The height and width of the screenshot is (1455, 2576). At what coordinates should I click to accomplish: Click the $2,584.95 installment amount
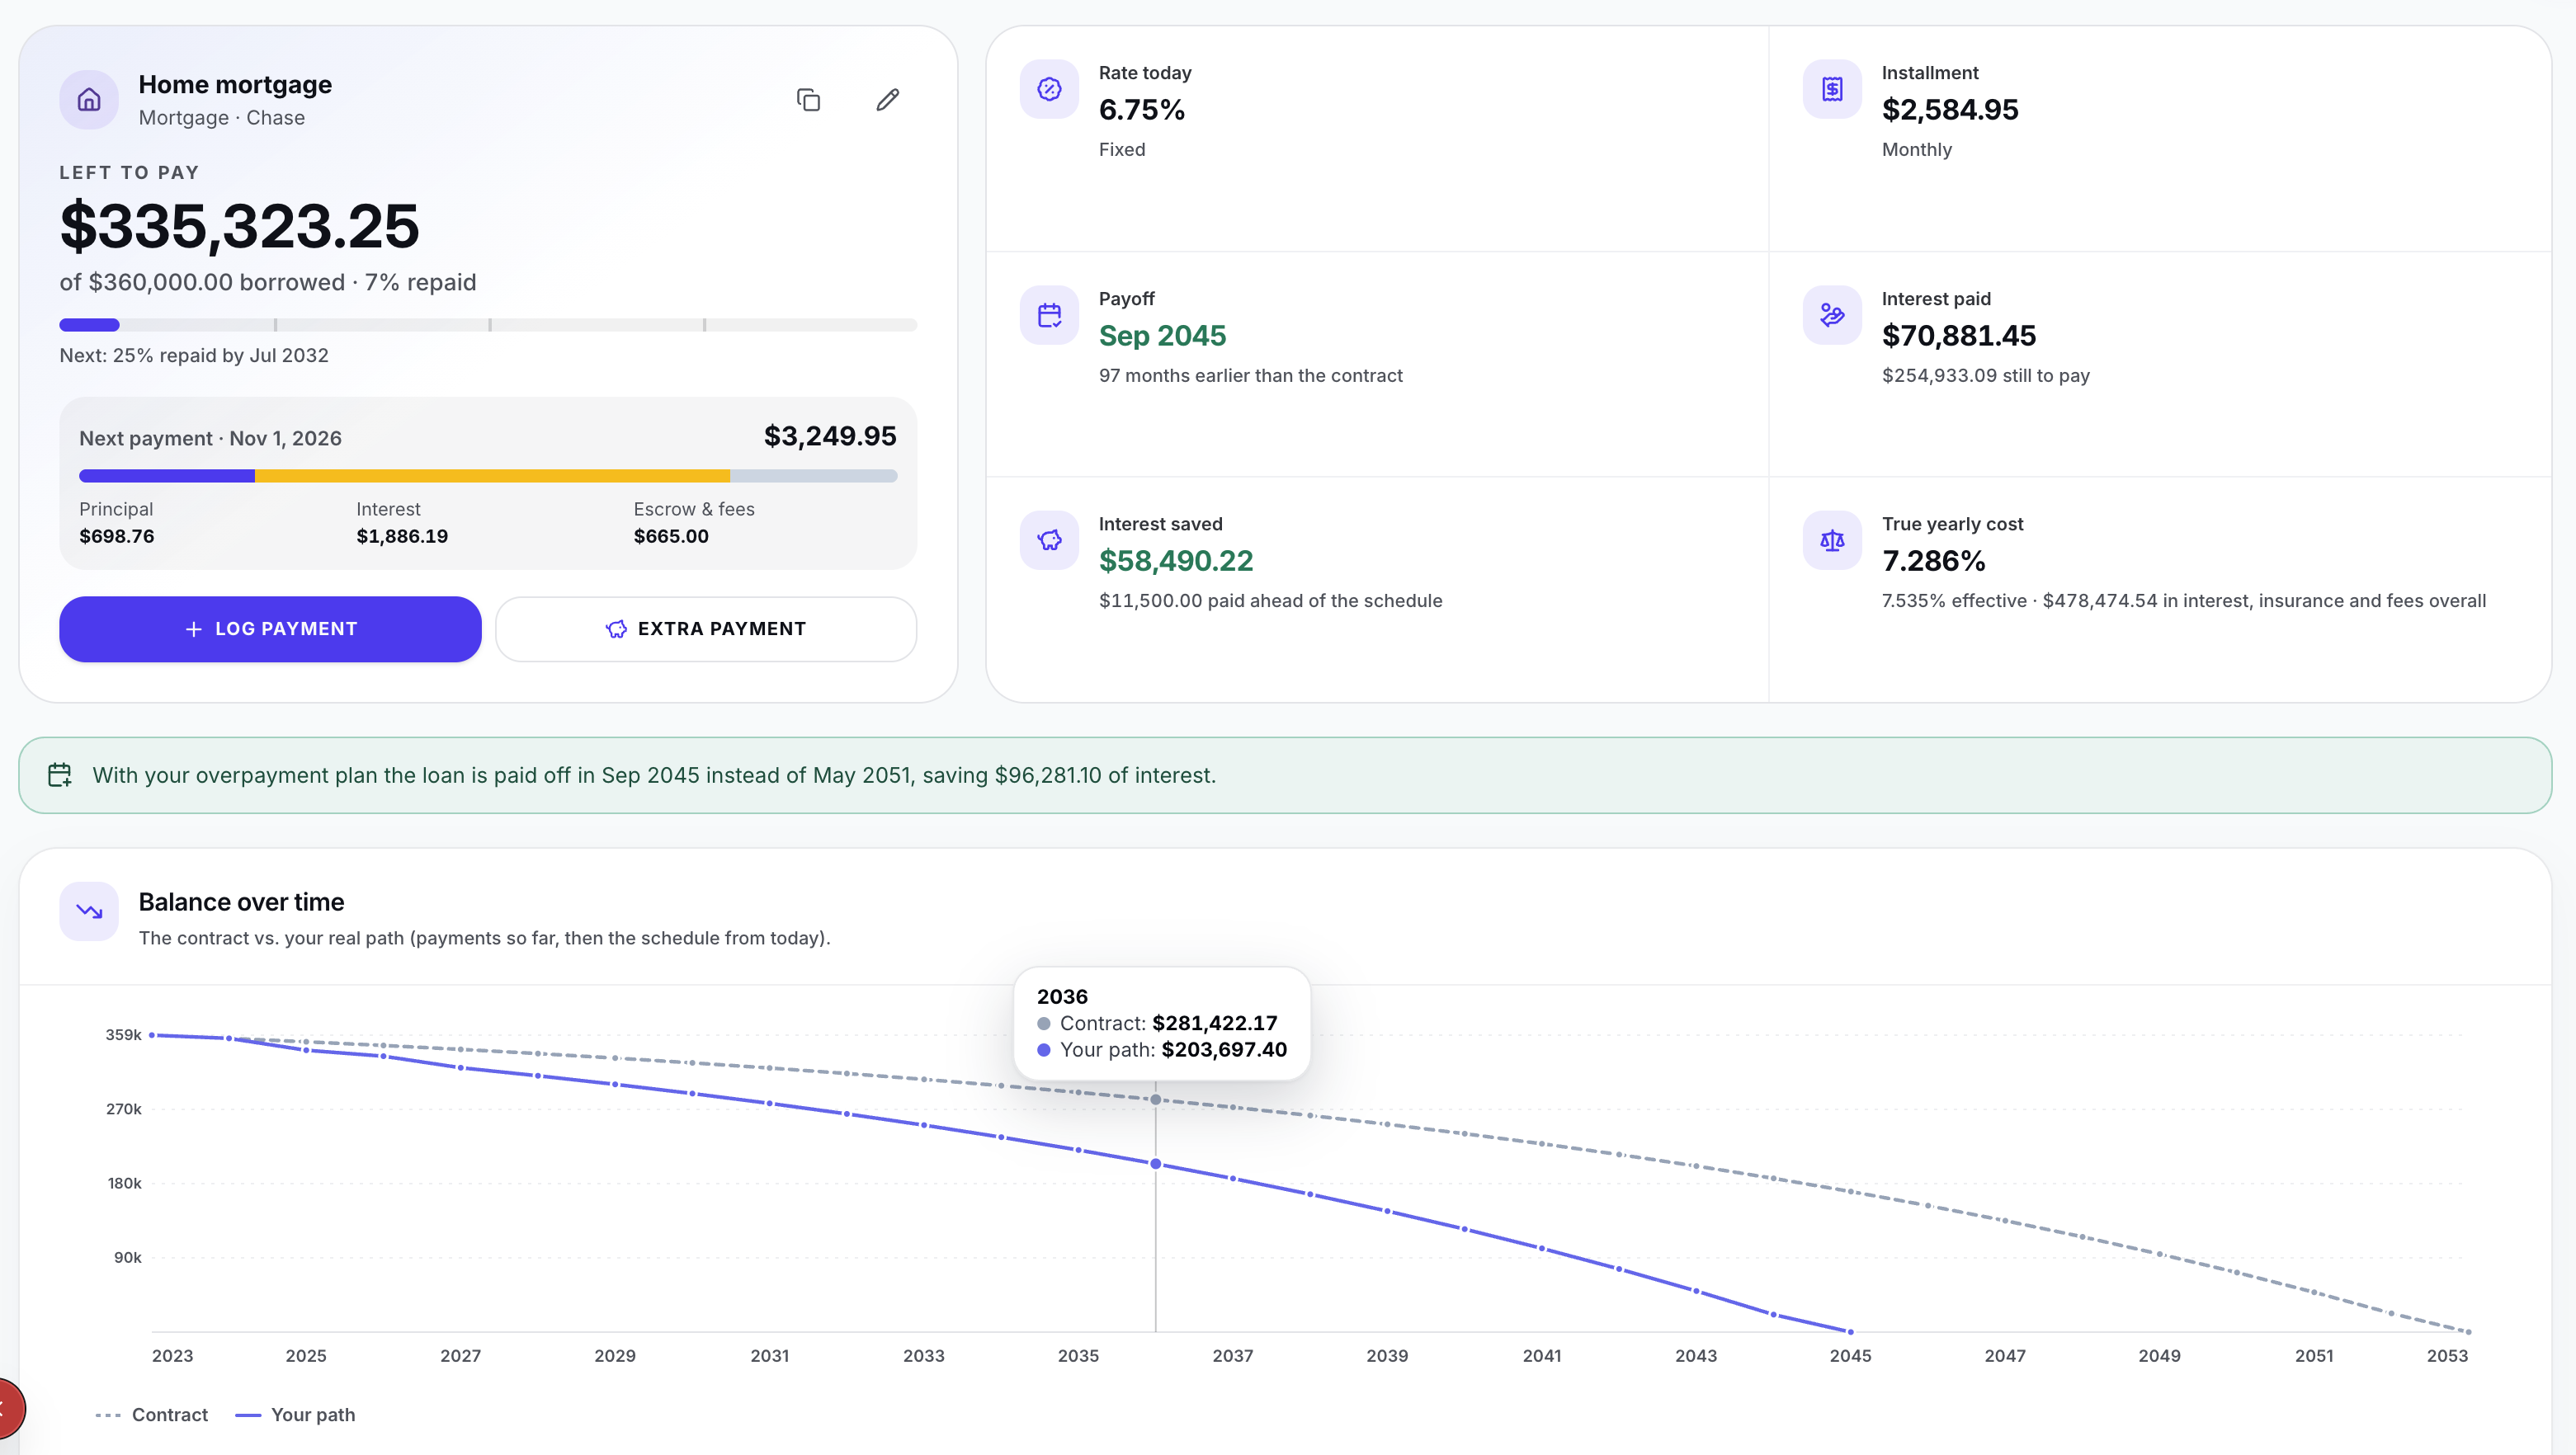[x=1950, y=110]
